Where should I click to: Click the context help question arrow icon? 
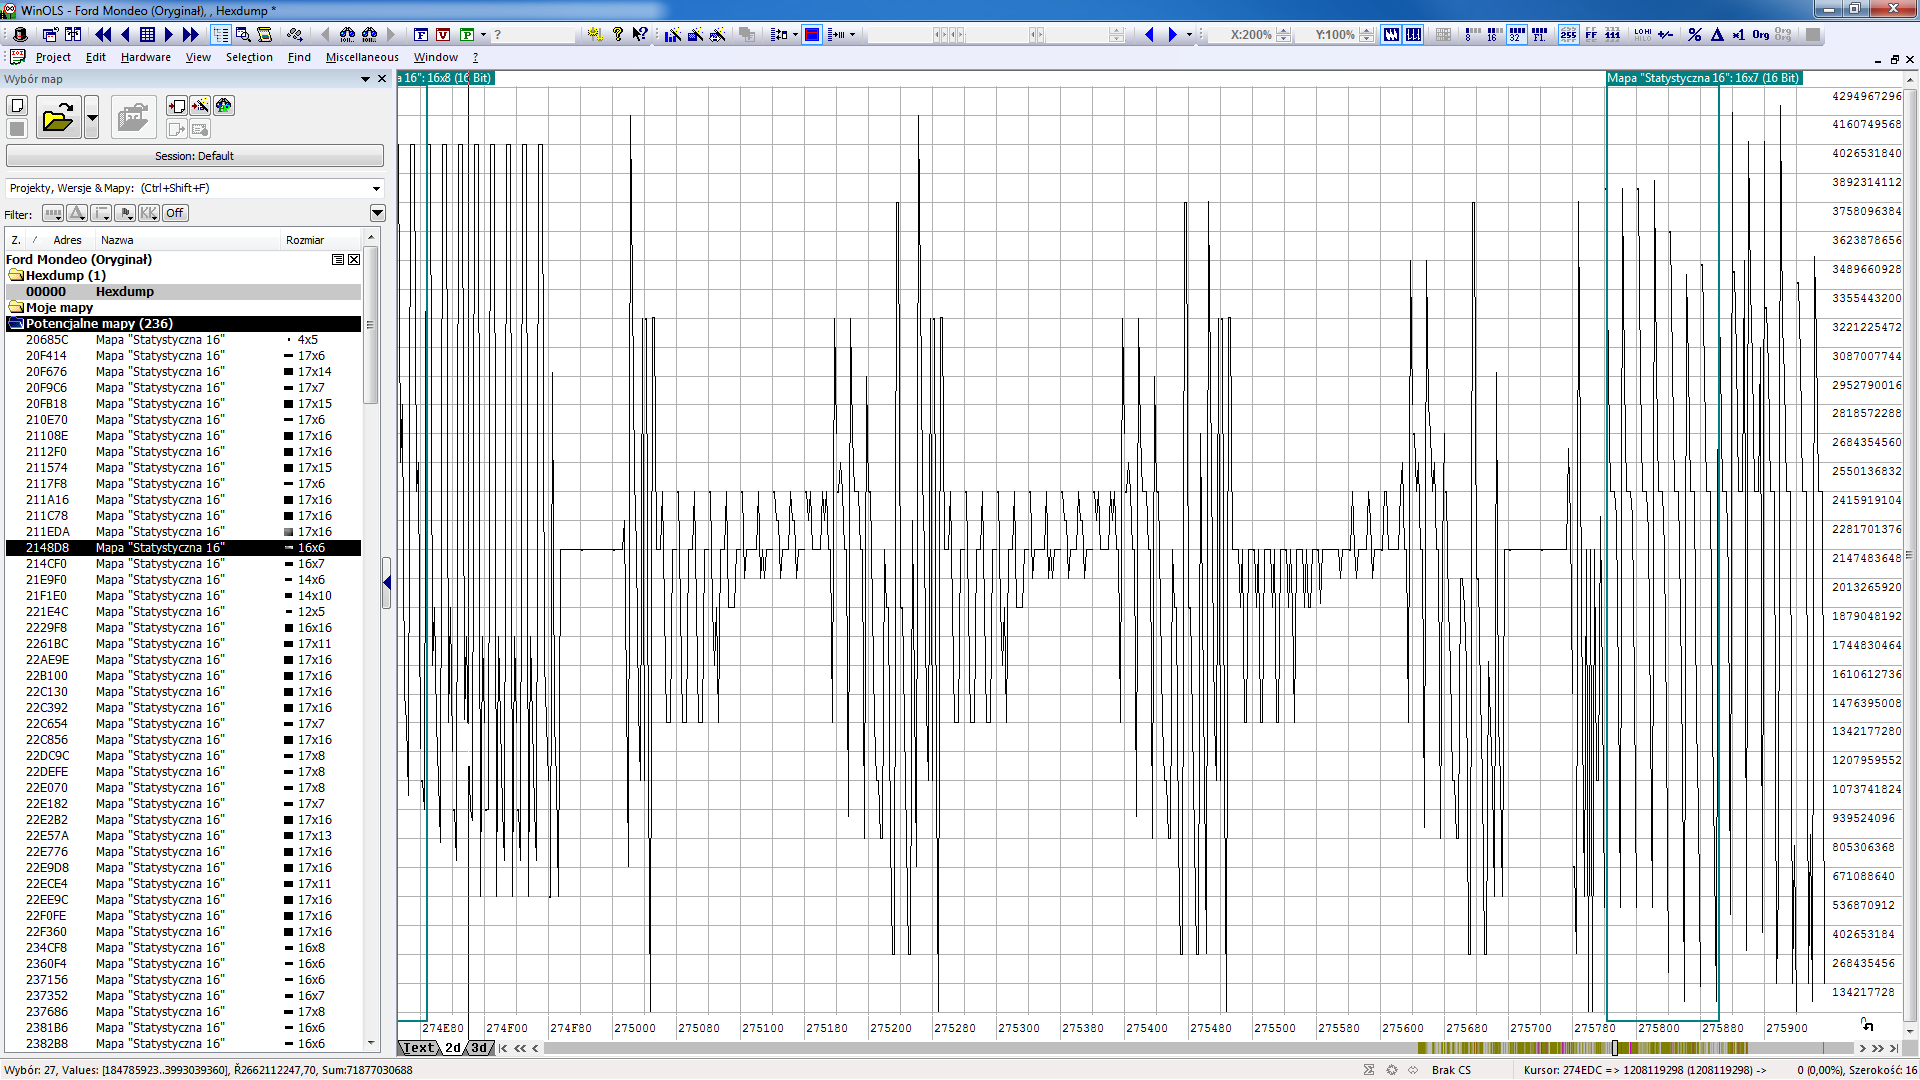(x=640, y=34)
